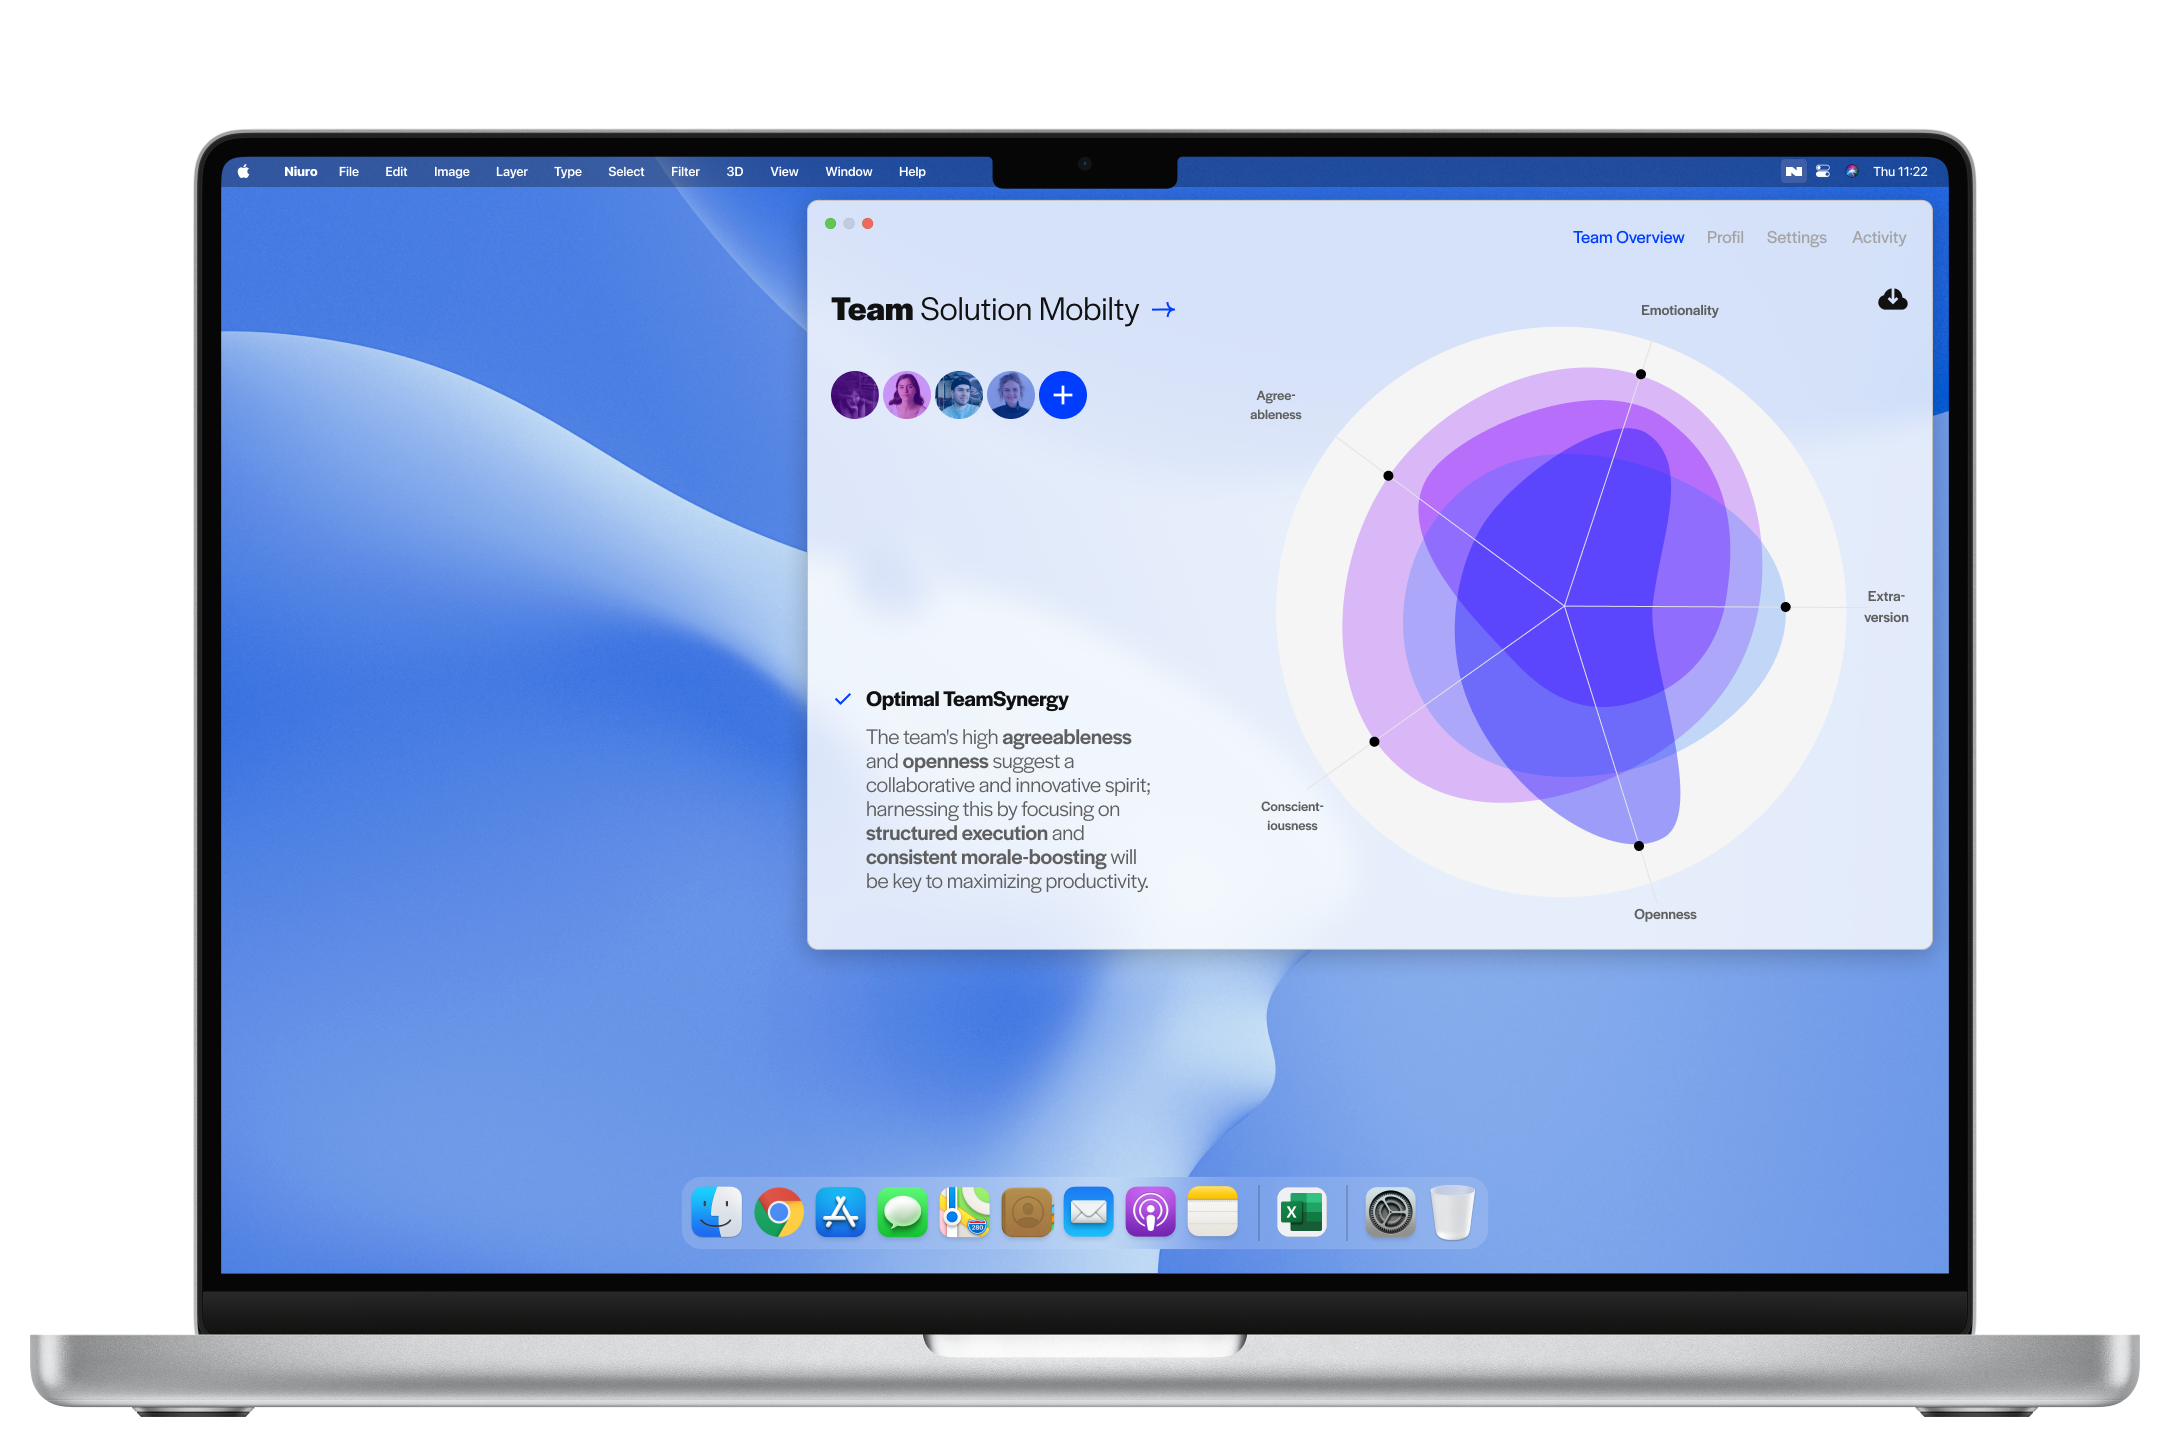Open System Preferences from the dock
Viewport: 2170px width, 1430px height.
point(1390,1213)
